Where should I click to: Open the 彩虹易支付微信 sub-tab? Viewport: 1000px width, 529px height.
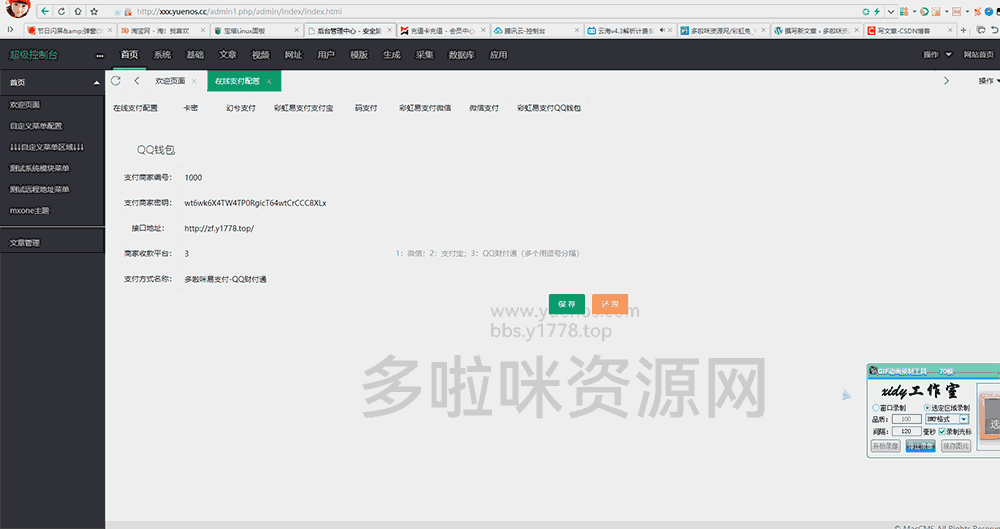point(425,108)
